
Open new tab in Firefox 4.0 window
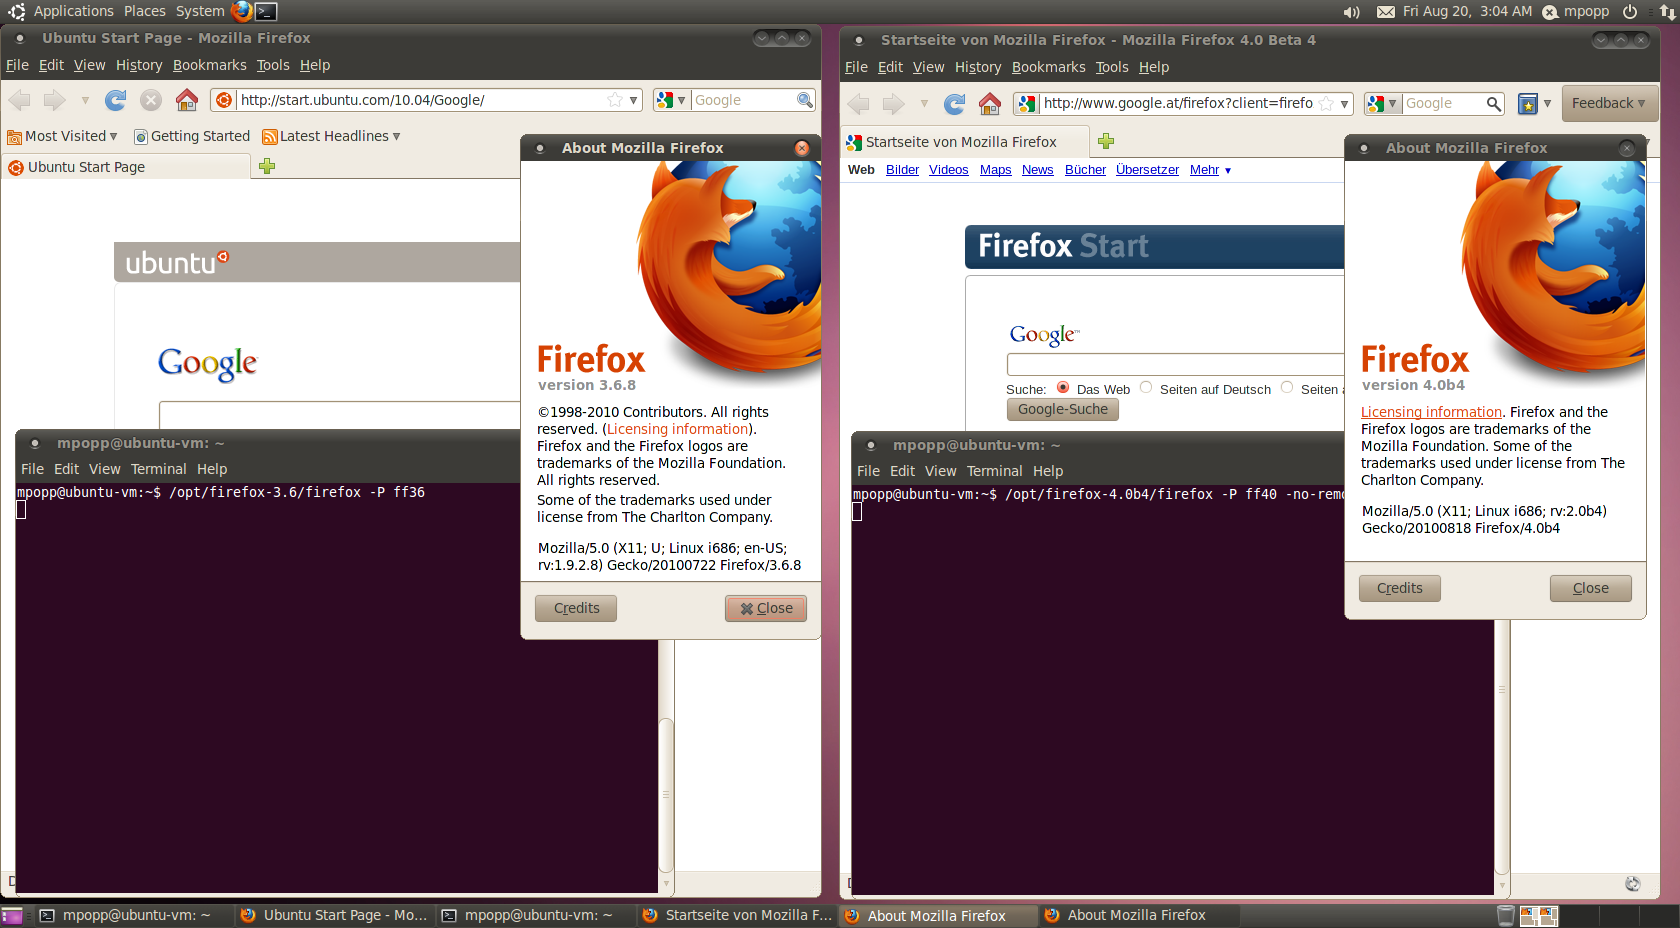[x=1106, y=141]
